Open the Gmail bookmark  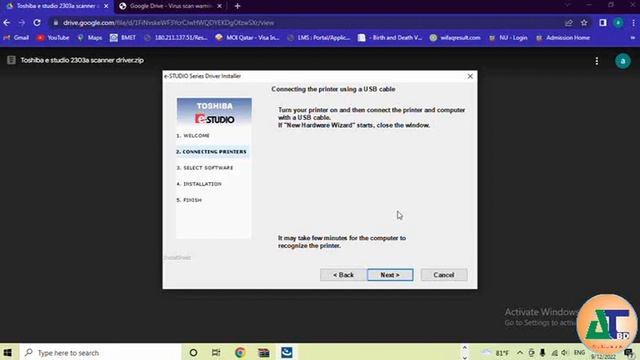(x=16, y=38)
